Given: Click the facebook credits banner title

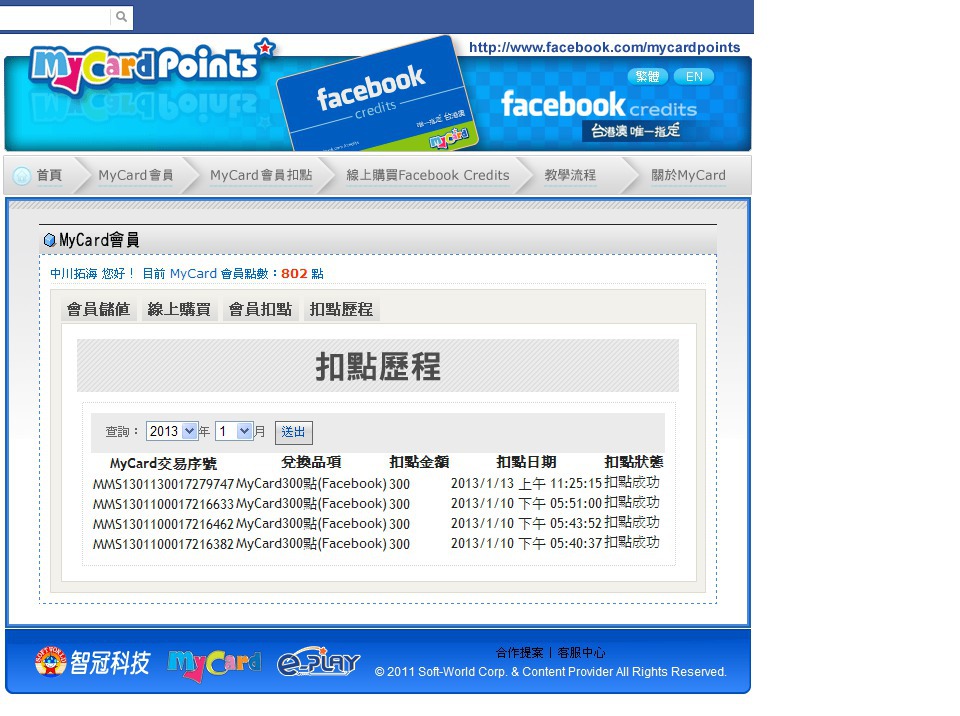Looking at the screenshot, I should coord(599,105).
